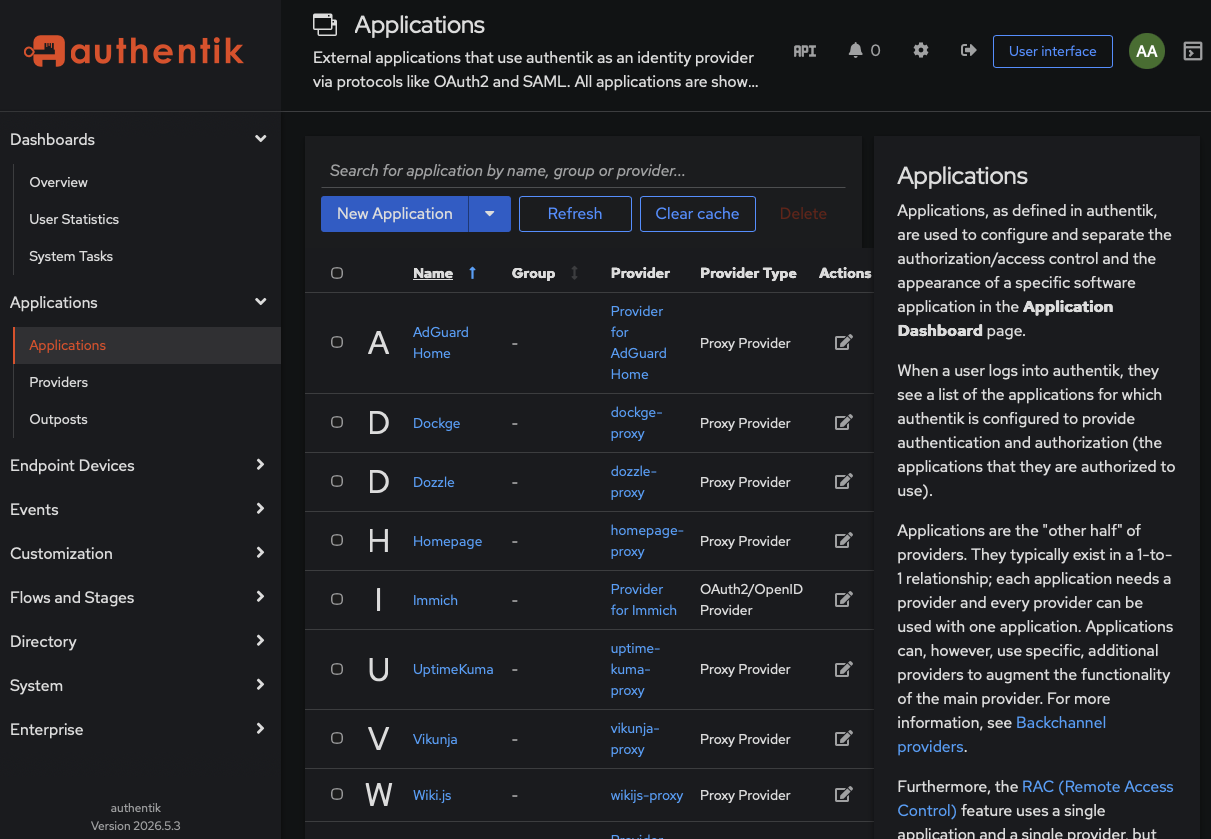The height and width of the screenshot is (839, 1211).
Task: Check the Immich row checkbox
Action: coord(337,599)
